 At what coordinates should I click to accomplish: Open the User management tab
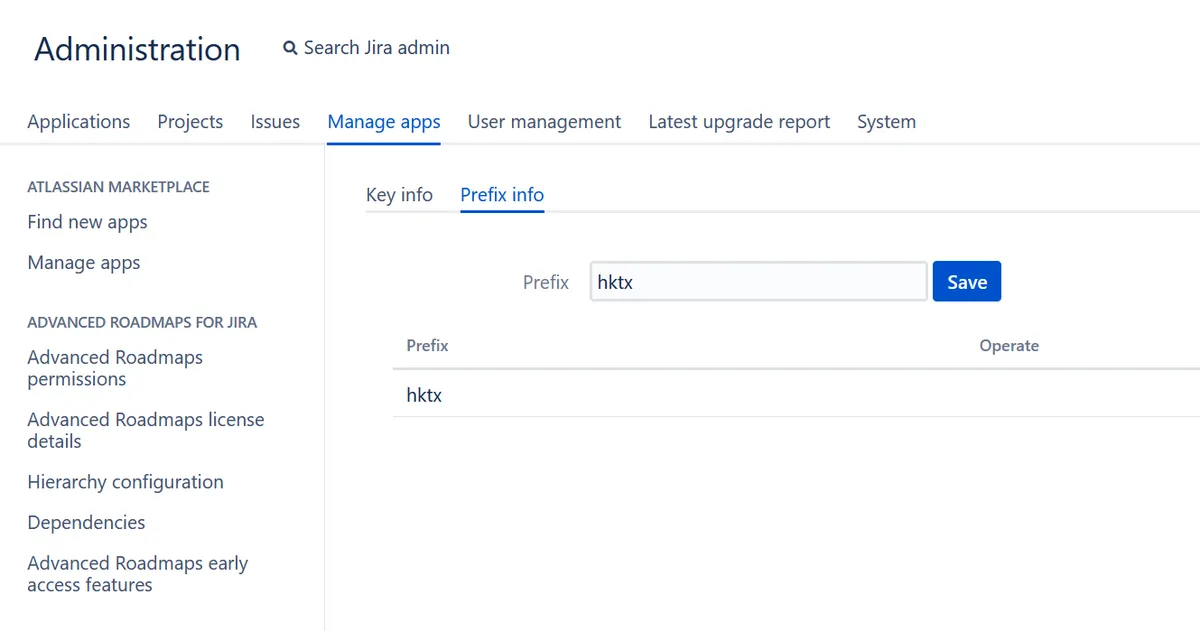(544, 122)
